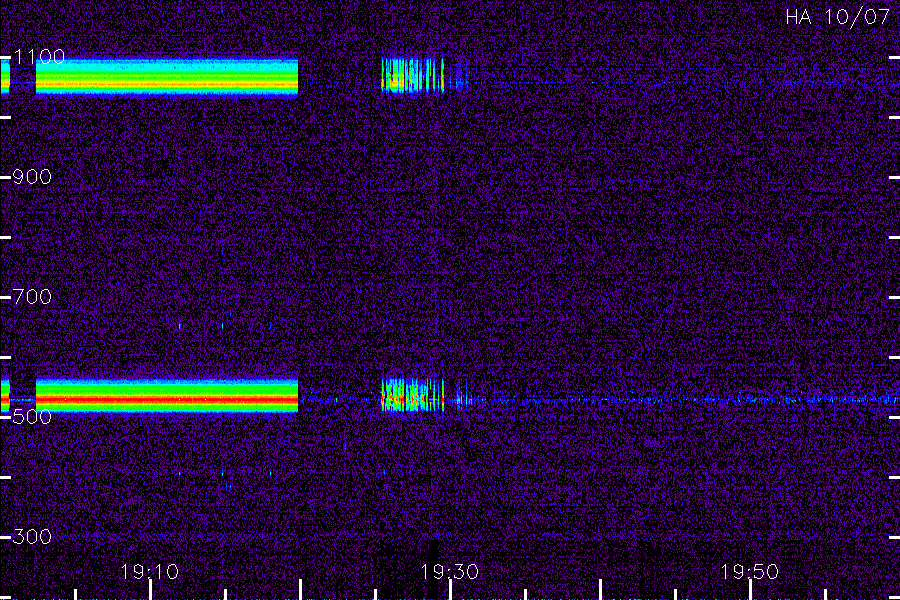
Task: Click the short burst signal above 500
Action: [413, 394]
